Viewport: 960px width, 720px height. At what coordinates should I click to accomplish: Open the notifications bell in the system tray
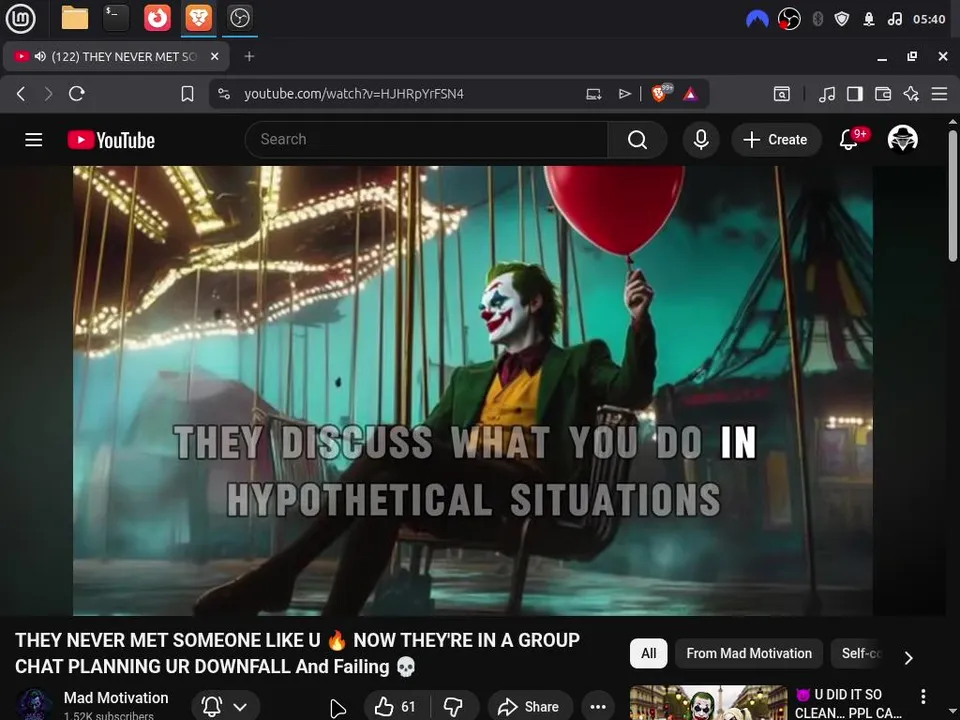[x=869, y=20]
